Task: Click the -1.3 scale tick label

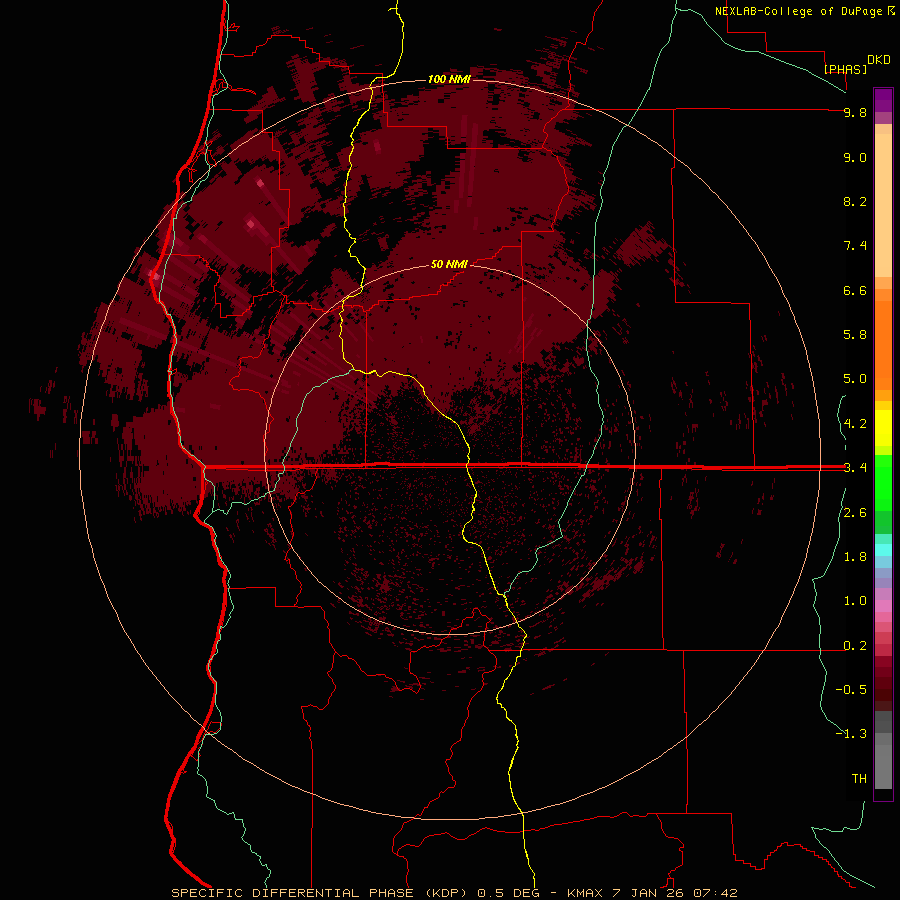Action: (851, 734)
